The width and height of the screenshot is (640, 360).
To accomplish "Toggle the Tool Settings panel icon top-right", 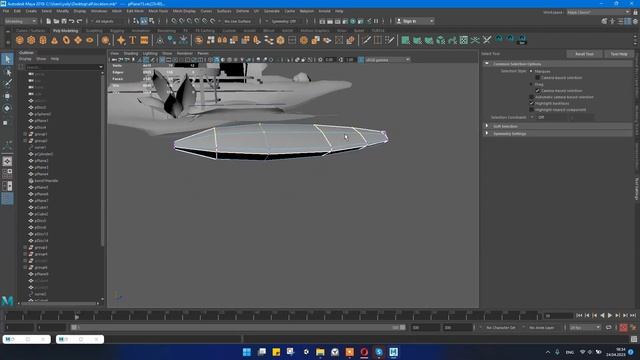I will (628, 21).
